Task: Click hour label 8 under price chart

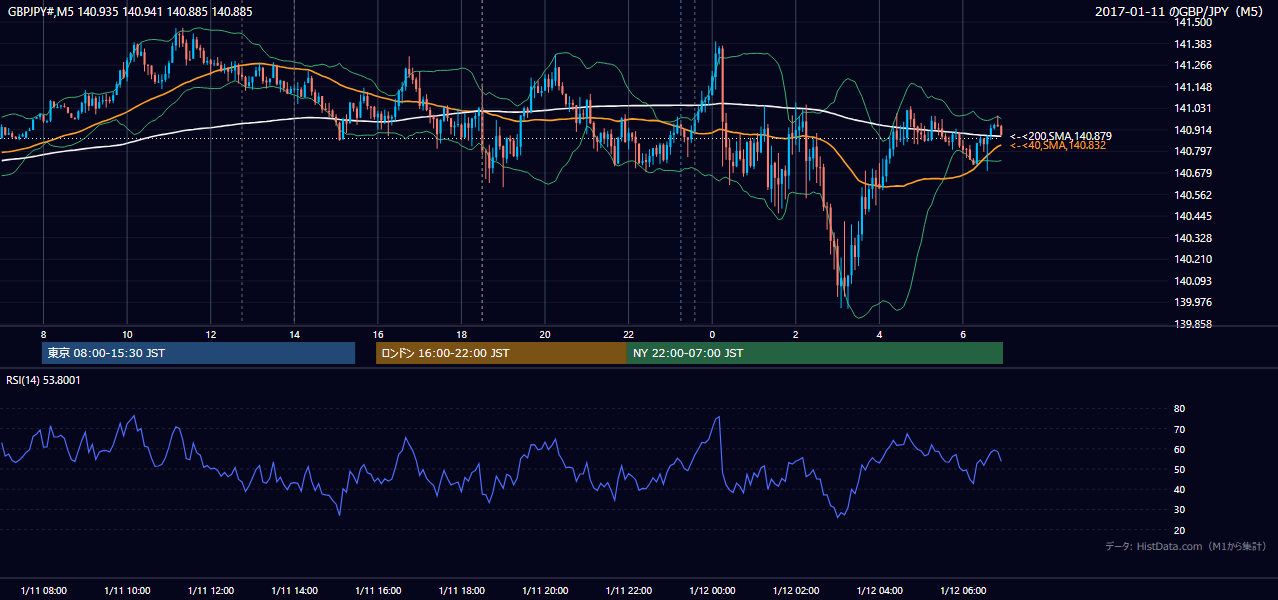Action: (43, 334)
